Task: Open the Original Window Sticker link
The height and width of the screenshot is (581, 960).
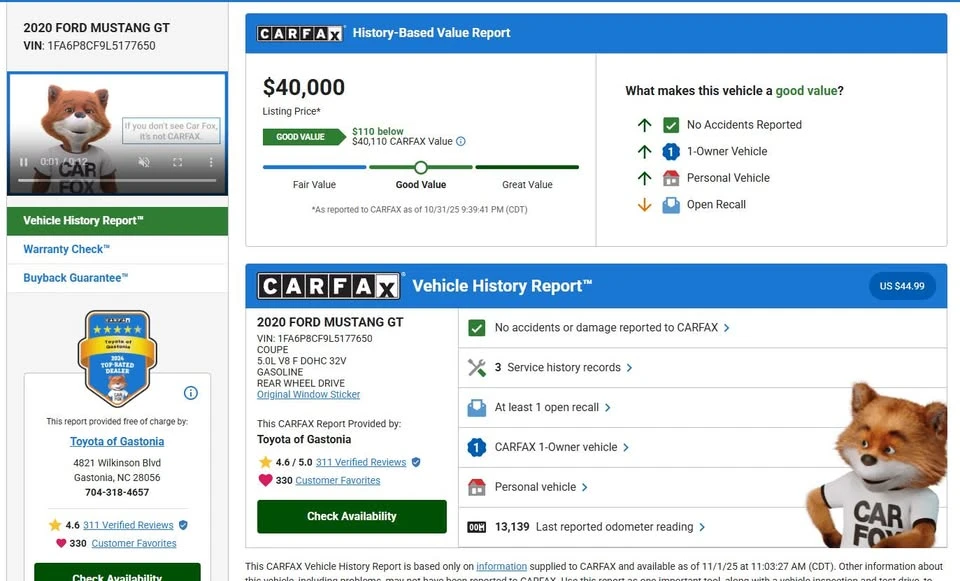Action: click(309, 395)
